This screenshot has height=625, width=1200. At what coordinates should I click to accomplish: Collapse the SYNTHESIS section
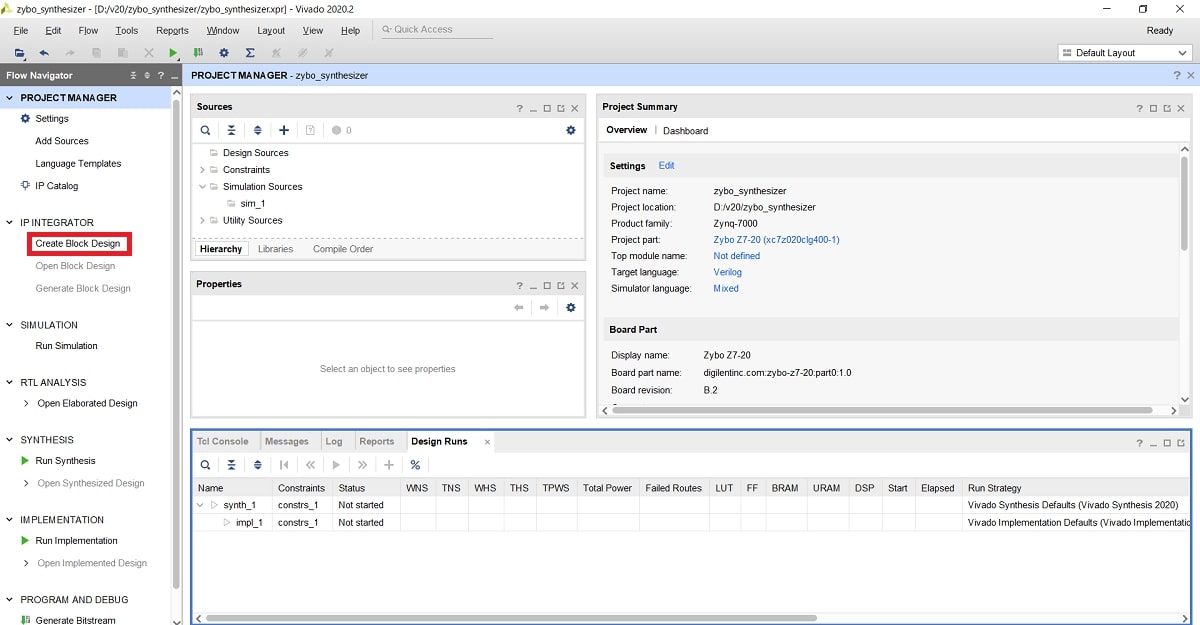[x=10, y=440]
